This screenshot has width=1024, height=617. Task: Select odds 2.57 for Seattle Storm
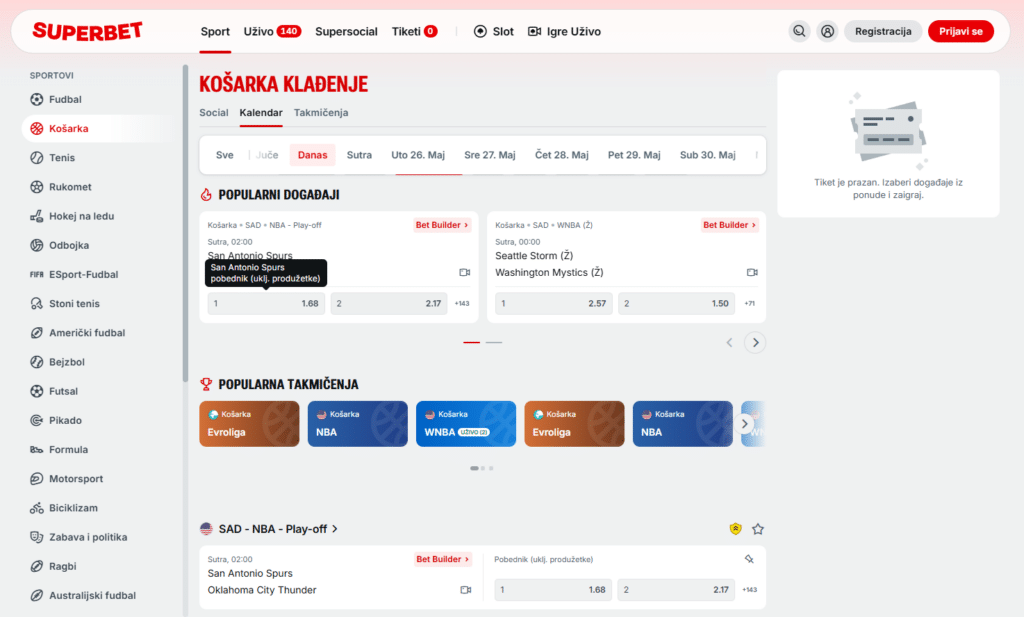point(553,304)
